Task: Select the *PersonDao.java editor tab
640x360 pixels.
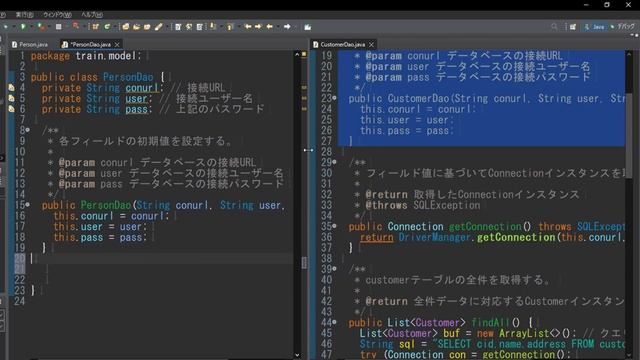Action: (90, 44)
